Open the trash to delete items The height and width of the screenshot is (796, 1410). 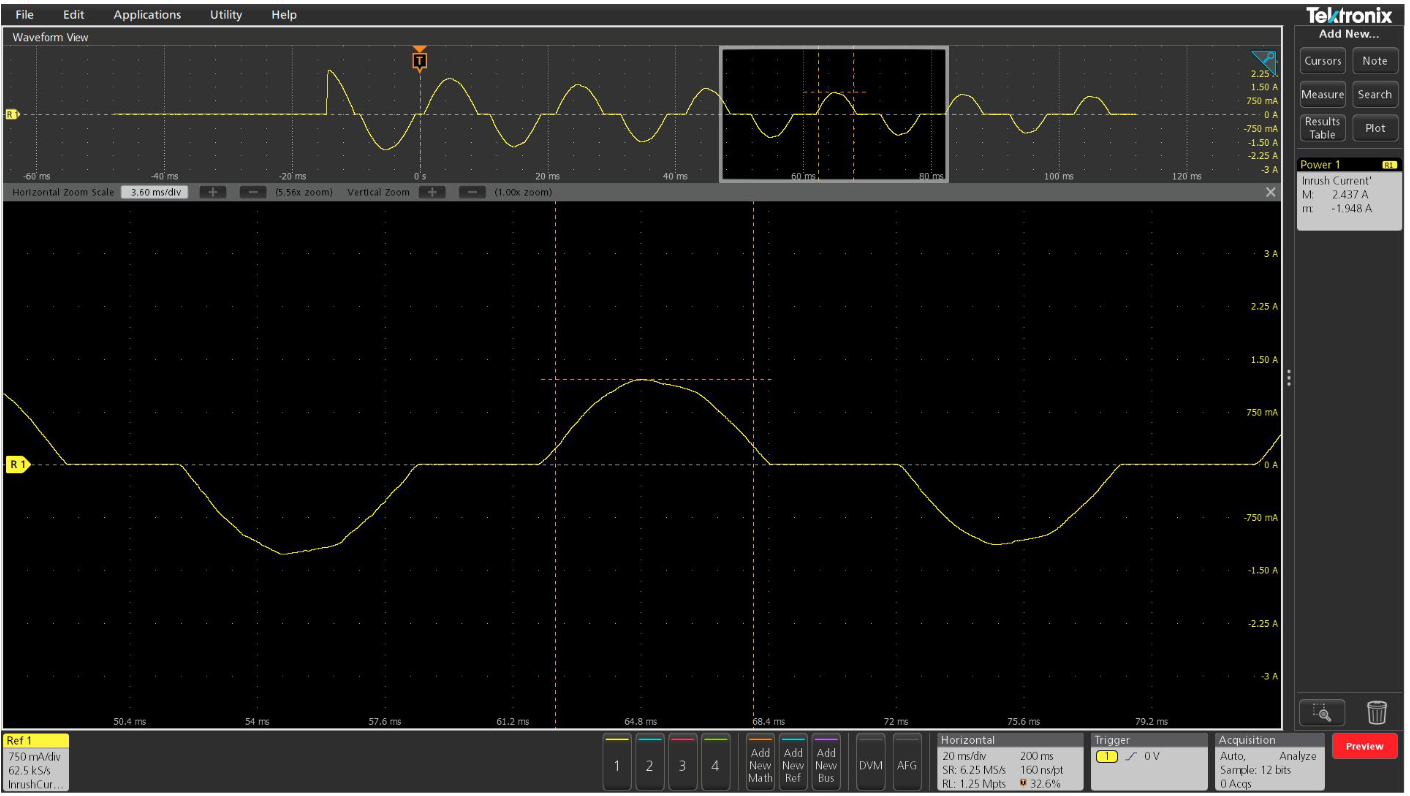tap(1377, 713)
